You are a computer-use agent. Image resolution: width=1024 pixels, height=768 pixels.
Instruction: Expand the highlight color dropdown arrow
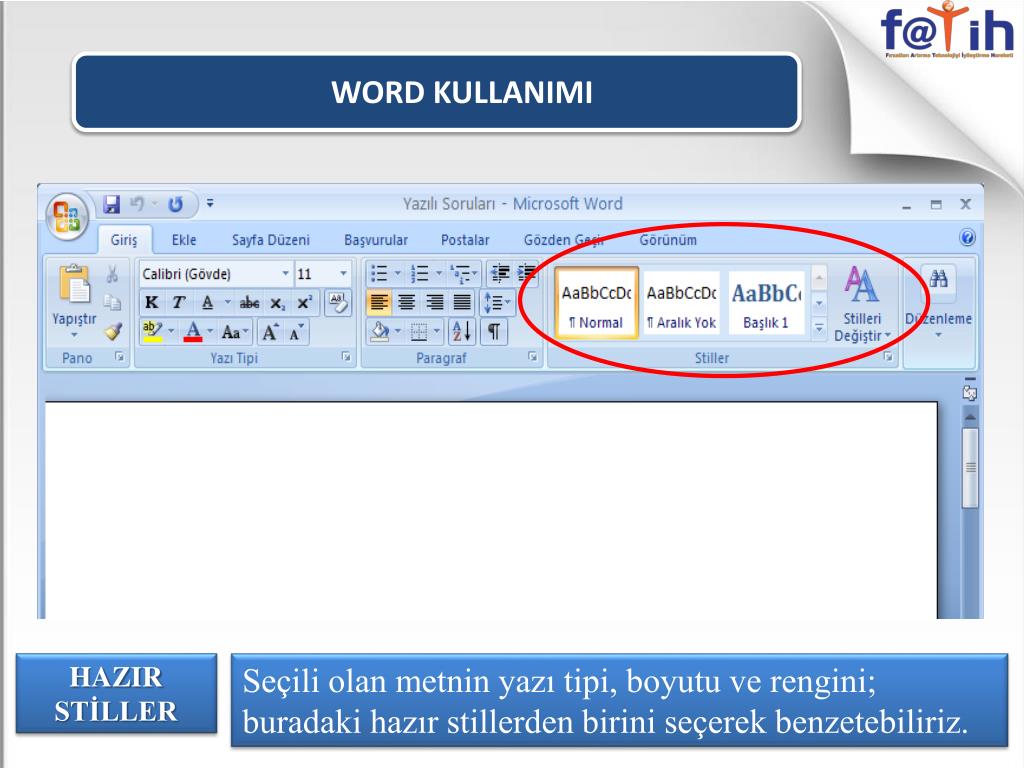tap(171, 332)
